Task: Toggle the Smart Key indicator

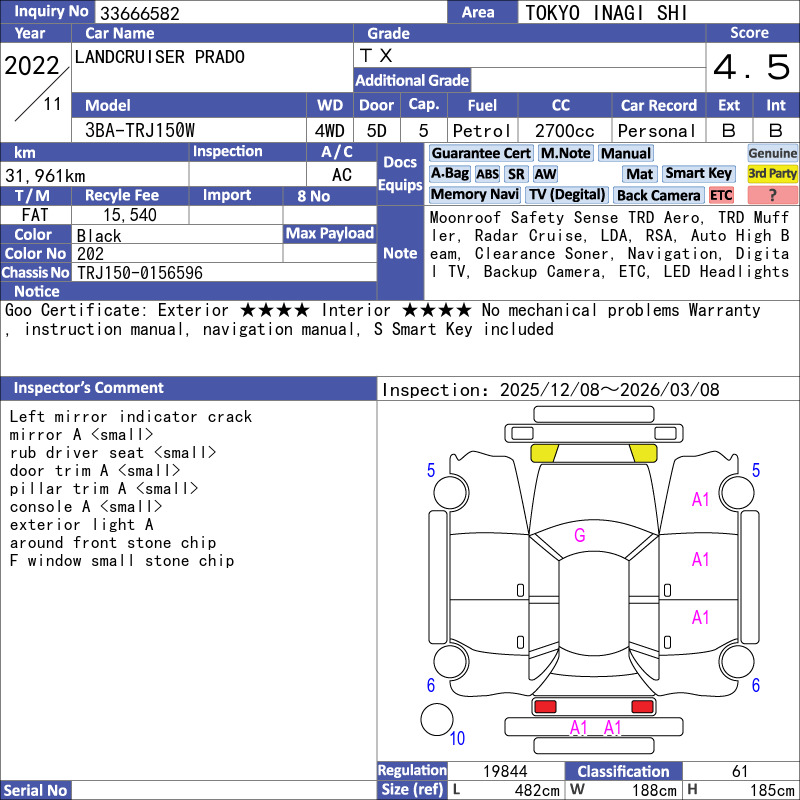Action: [699, 174]
